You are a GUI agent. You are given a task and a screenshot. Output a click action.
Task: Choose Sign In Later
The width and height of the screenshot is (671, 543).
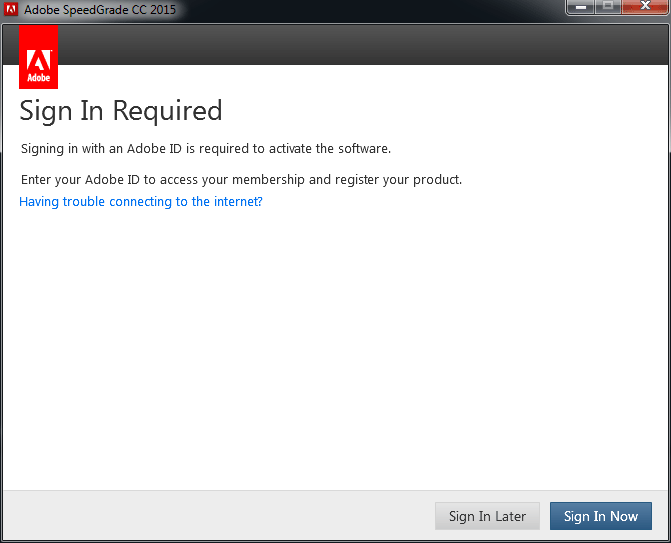click(487, 516)
